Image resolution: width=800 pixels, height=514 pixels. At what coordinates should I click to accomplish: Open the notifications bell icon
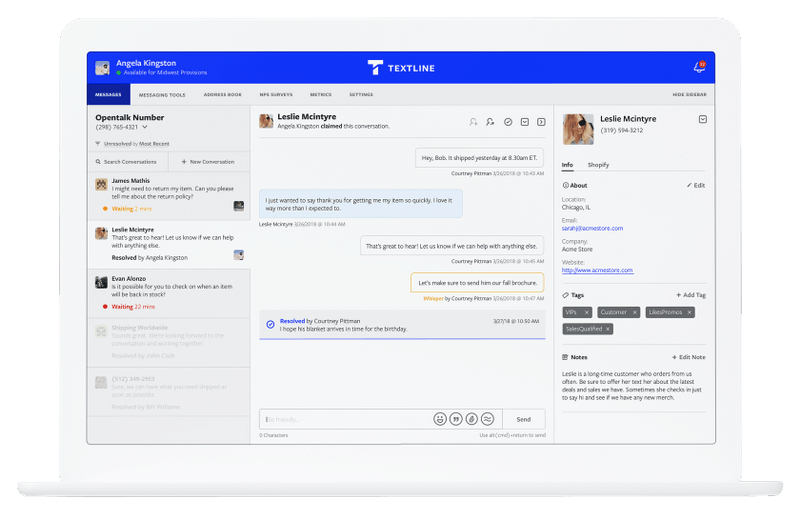(699, 68)
